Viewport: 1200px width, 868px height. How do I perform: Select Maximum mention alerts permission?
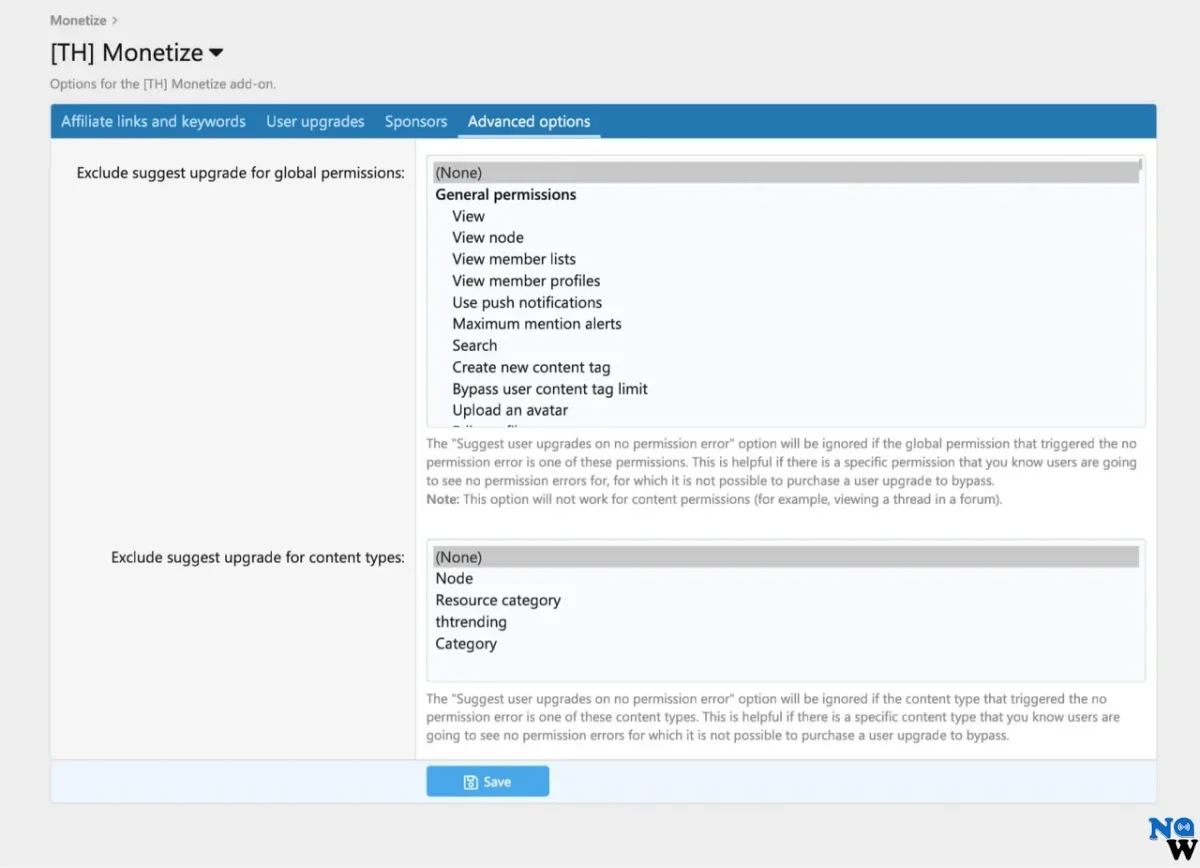pyautogui.click(x=537, y=323)
